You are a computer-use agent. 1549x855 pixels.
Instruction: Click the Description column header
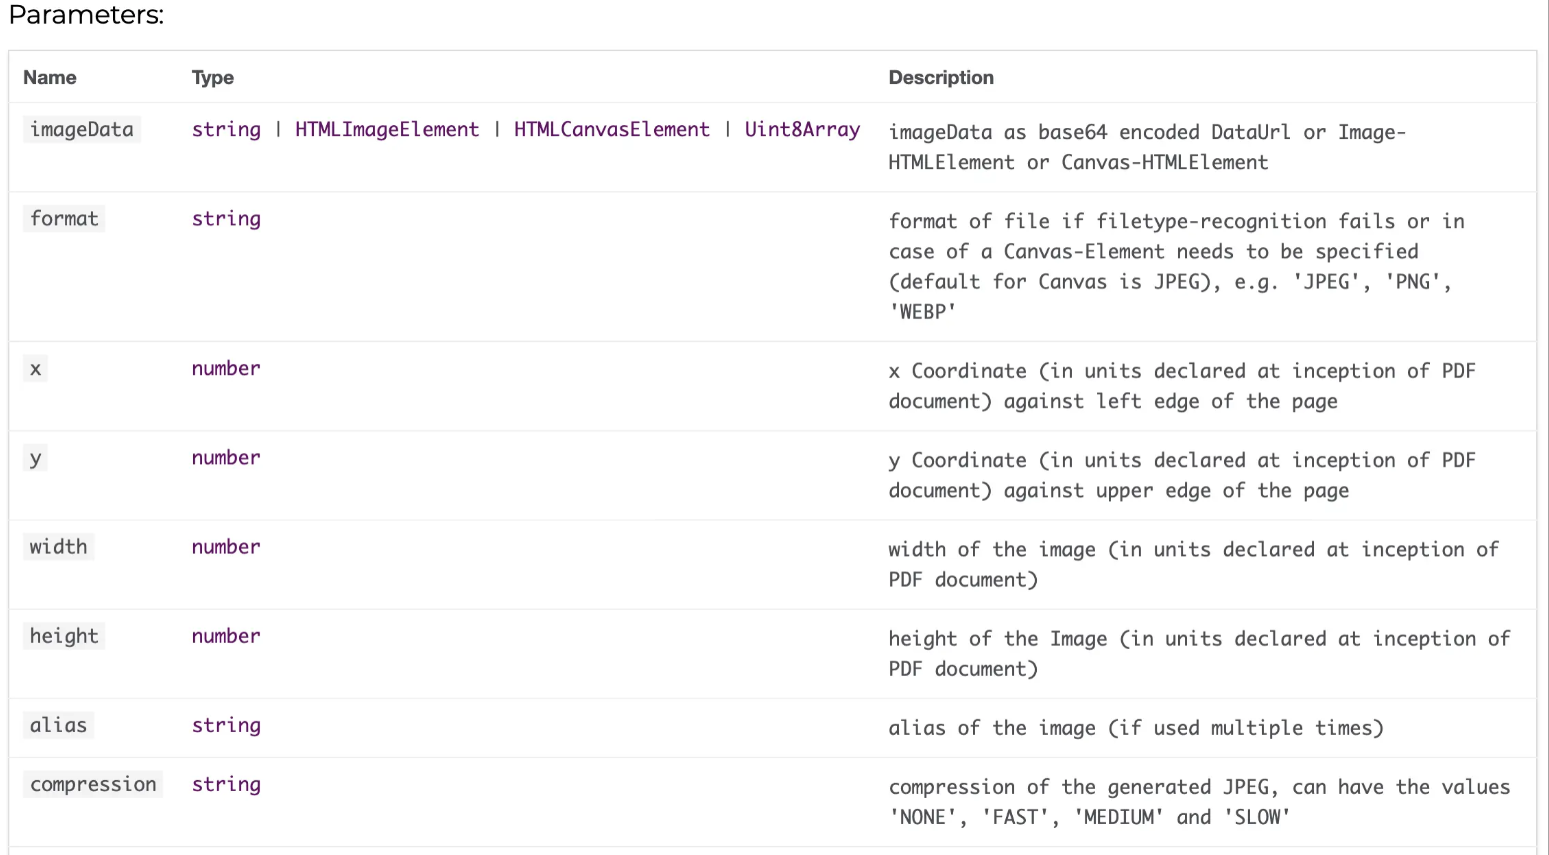pos(941,78)
